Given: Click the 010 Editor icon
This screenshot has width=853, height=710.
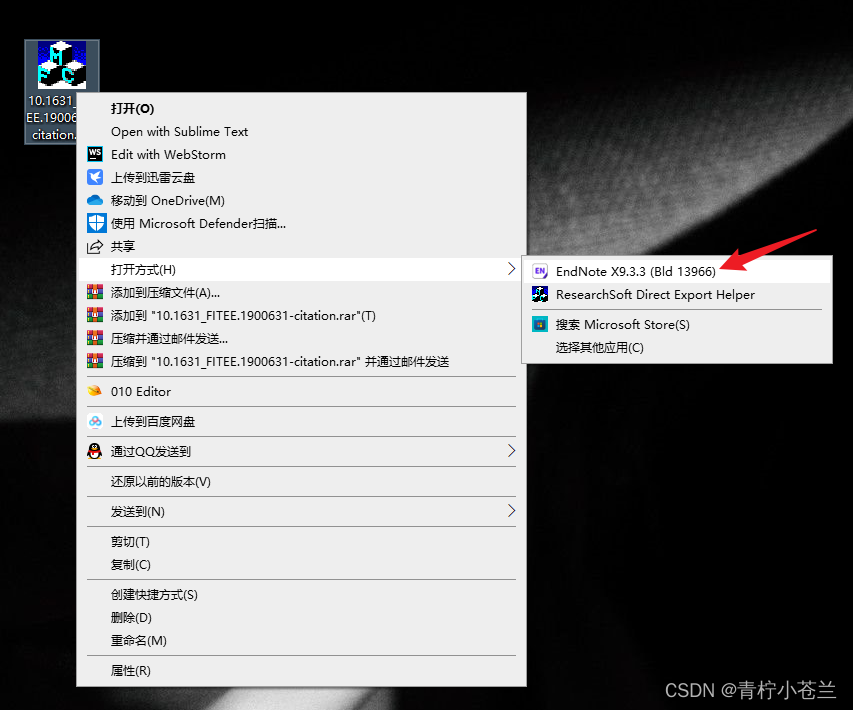Looking at the screenshot, I should 95,391.
